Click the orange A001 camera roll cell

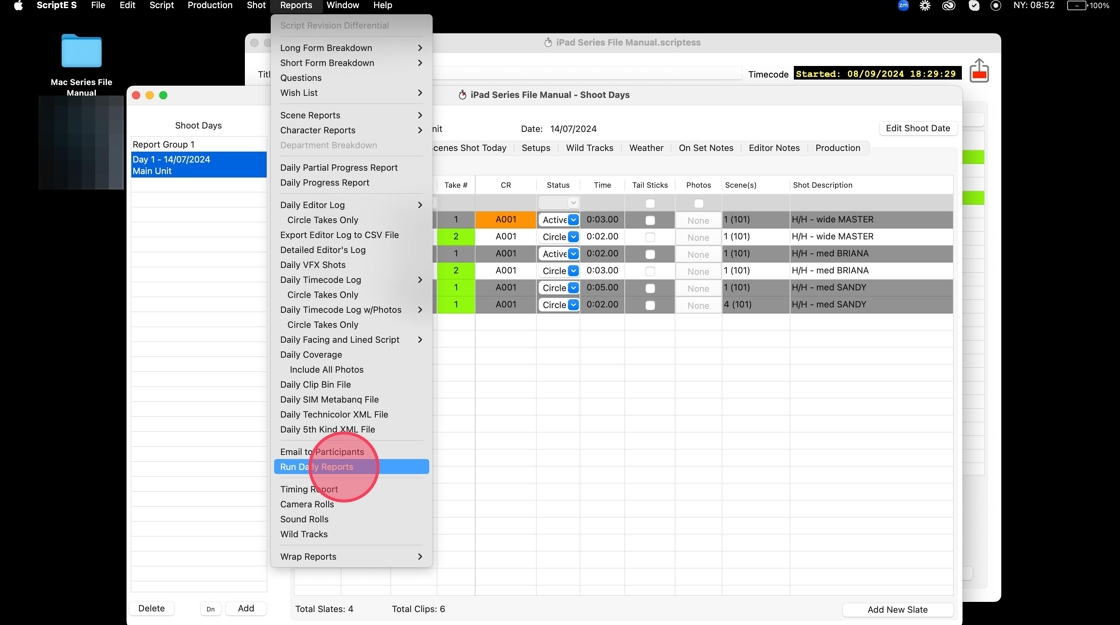click(506, 219)
